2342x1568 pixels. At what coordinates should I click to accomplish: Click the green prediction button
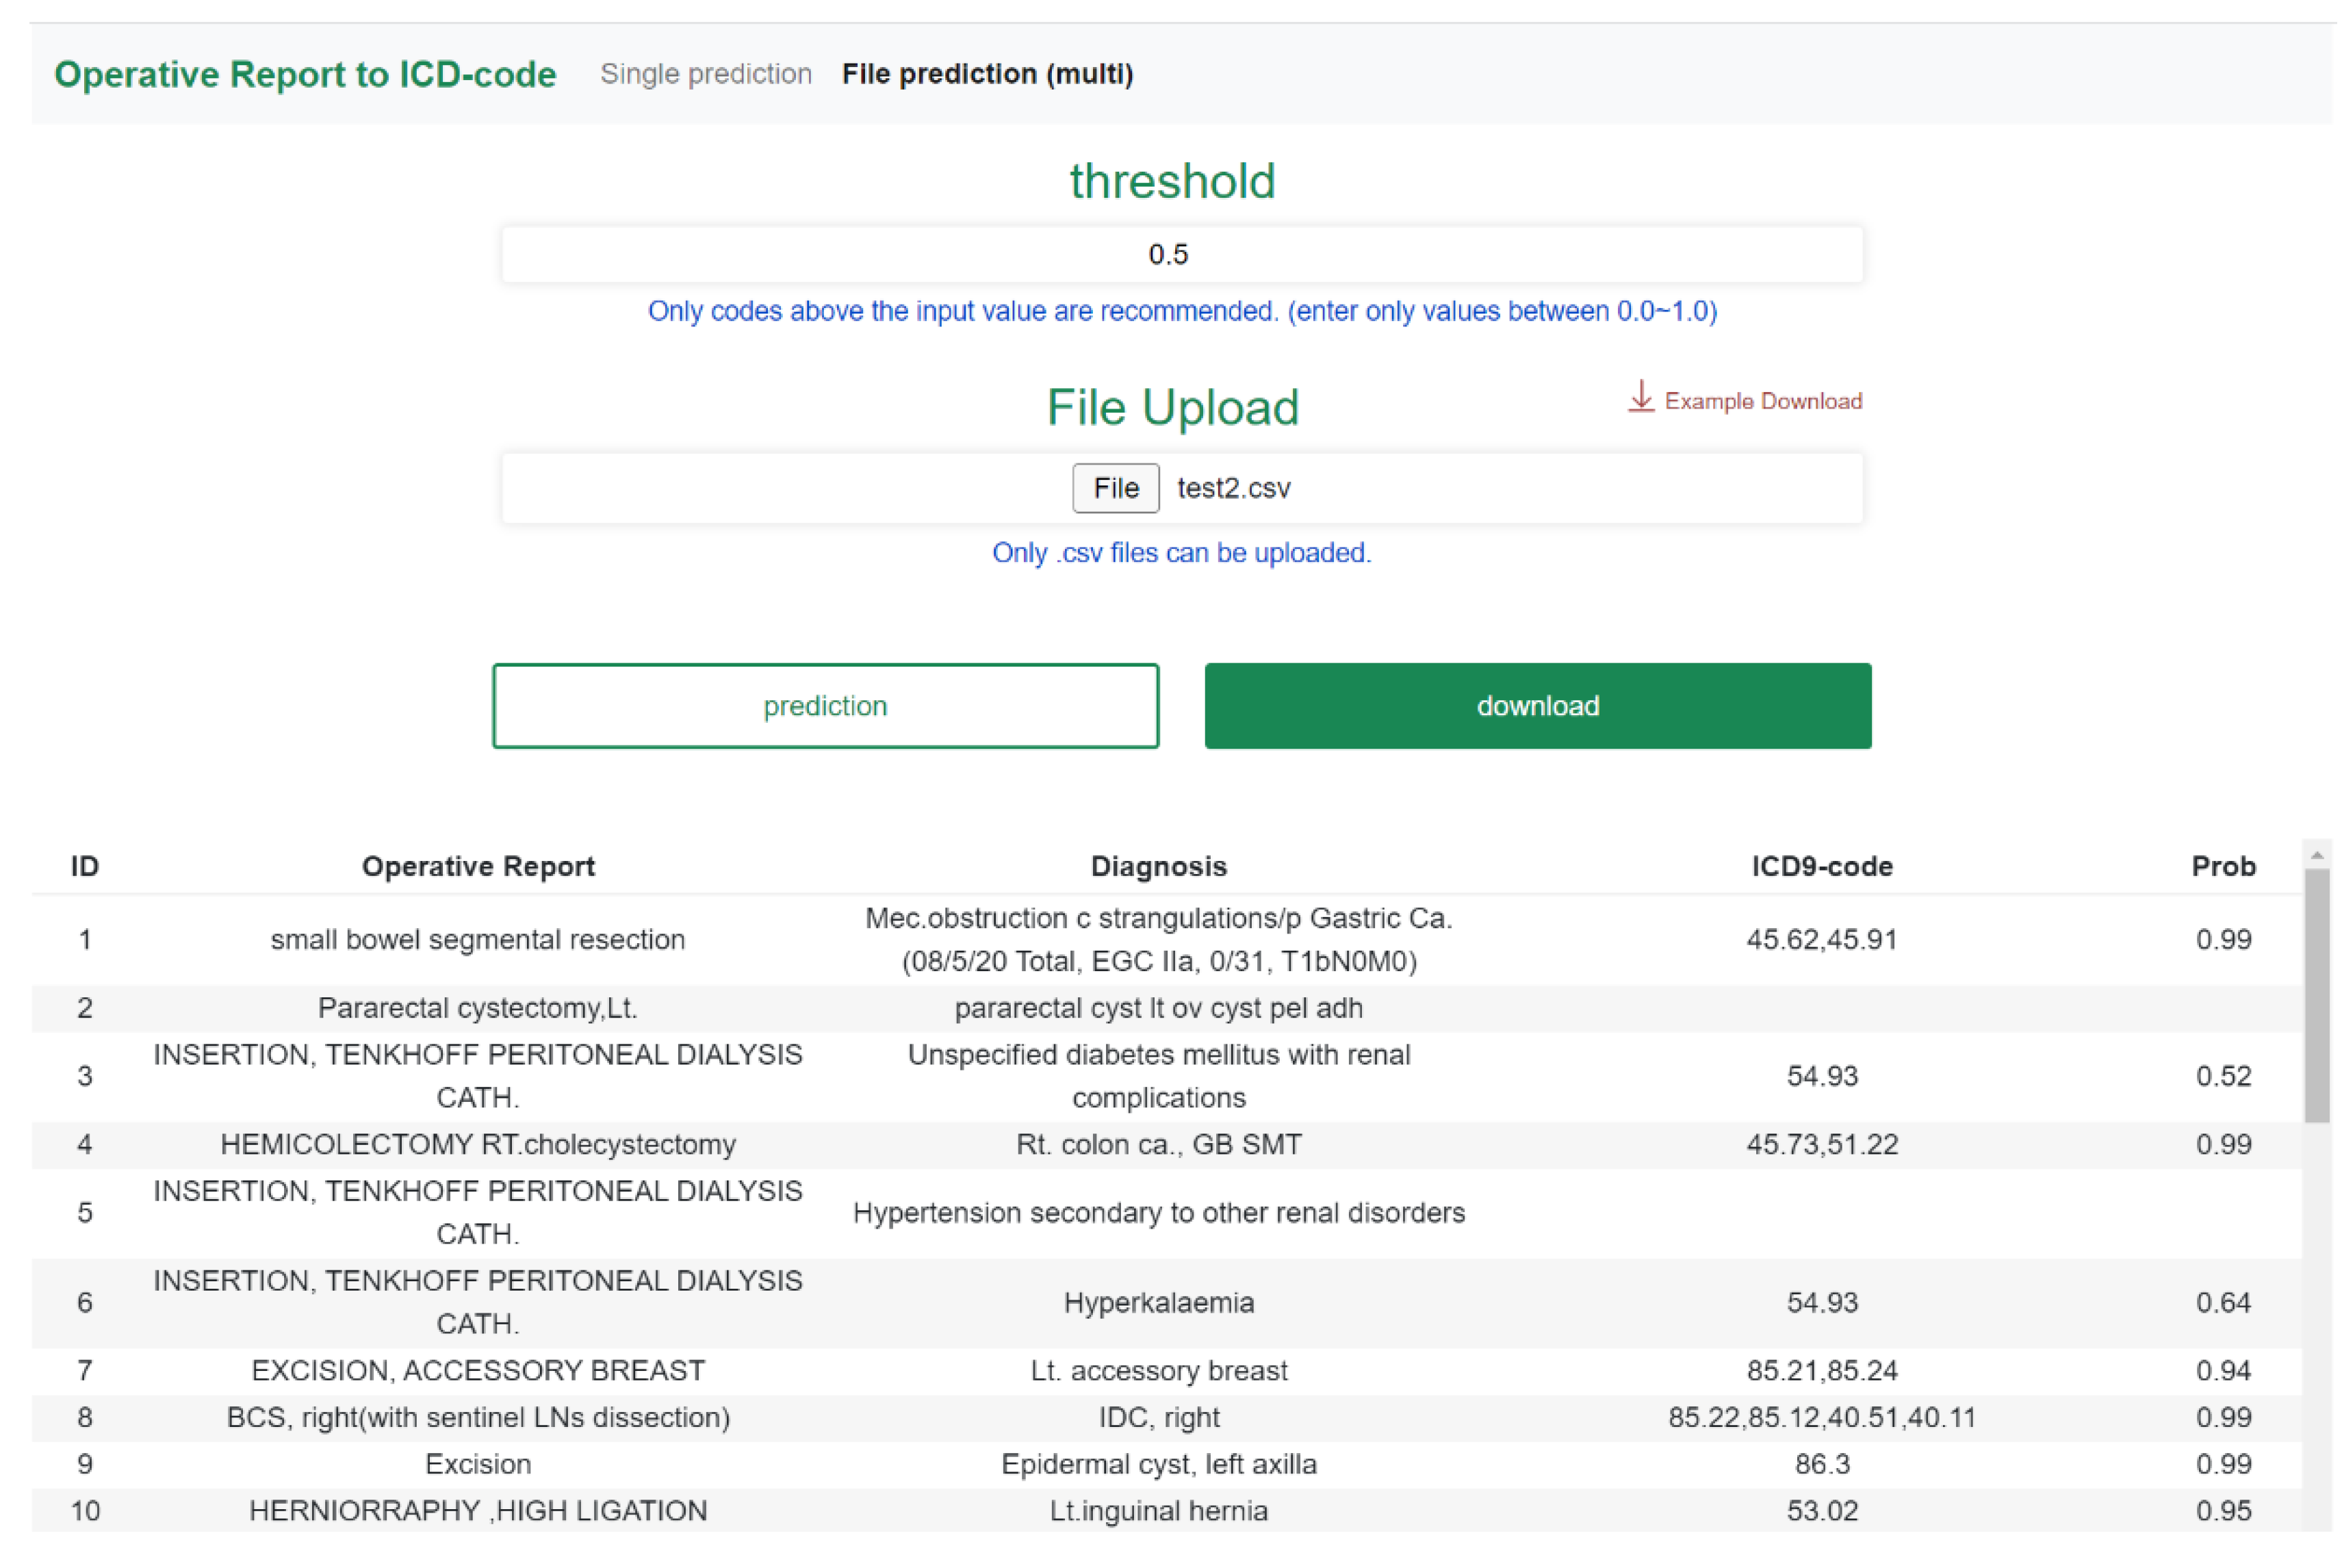click(825, 706)
